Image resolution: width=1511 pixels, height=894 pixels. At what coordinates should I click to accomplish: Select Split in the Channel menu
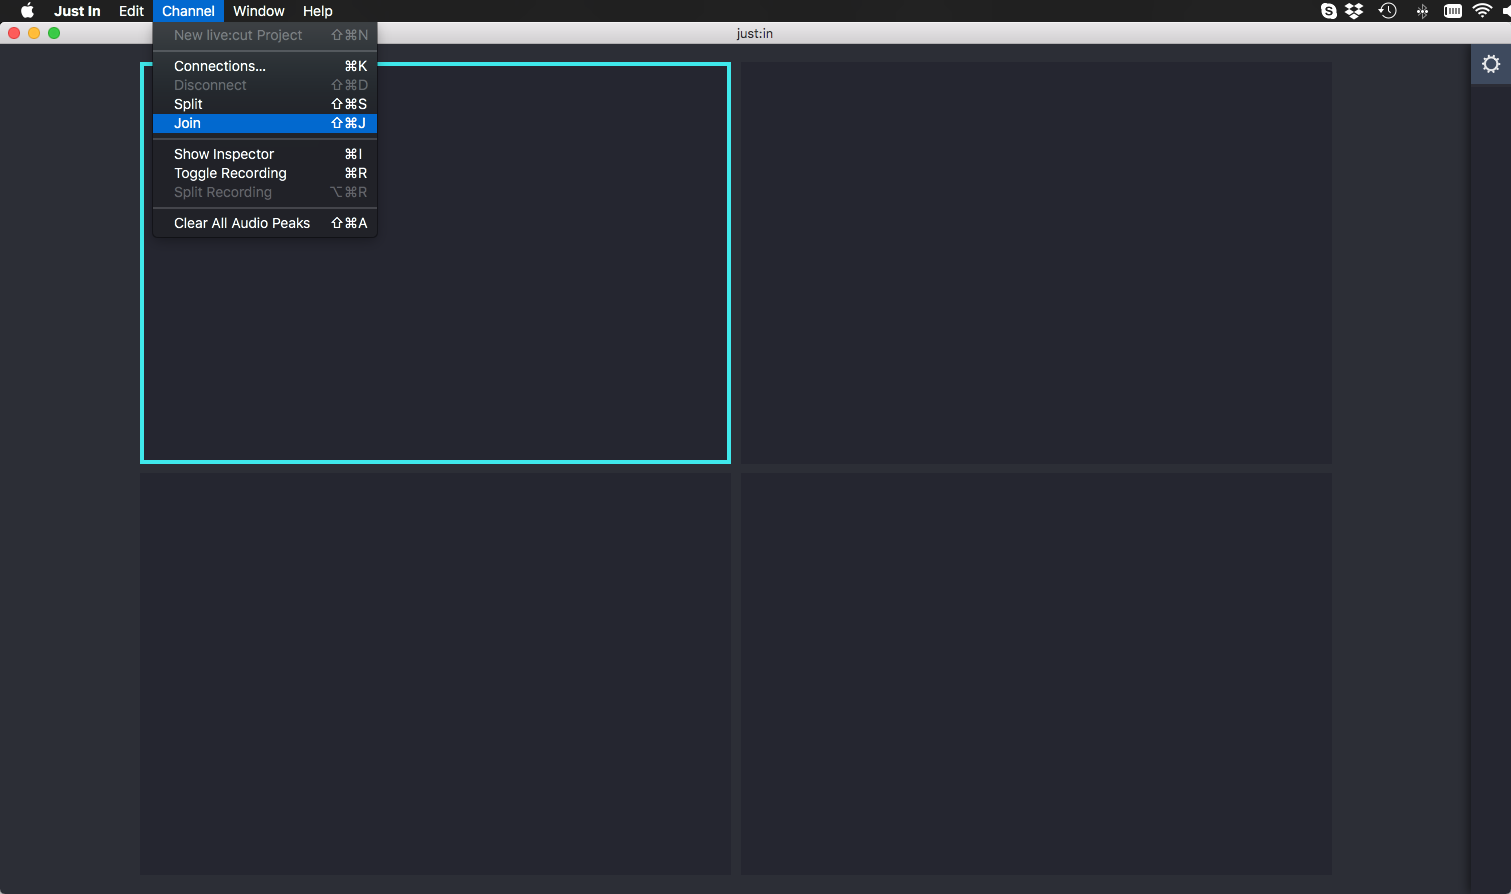265,104
